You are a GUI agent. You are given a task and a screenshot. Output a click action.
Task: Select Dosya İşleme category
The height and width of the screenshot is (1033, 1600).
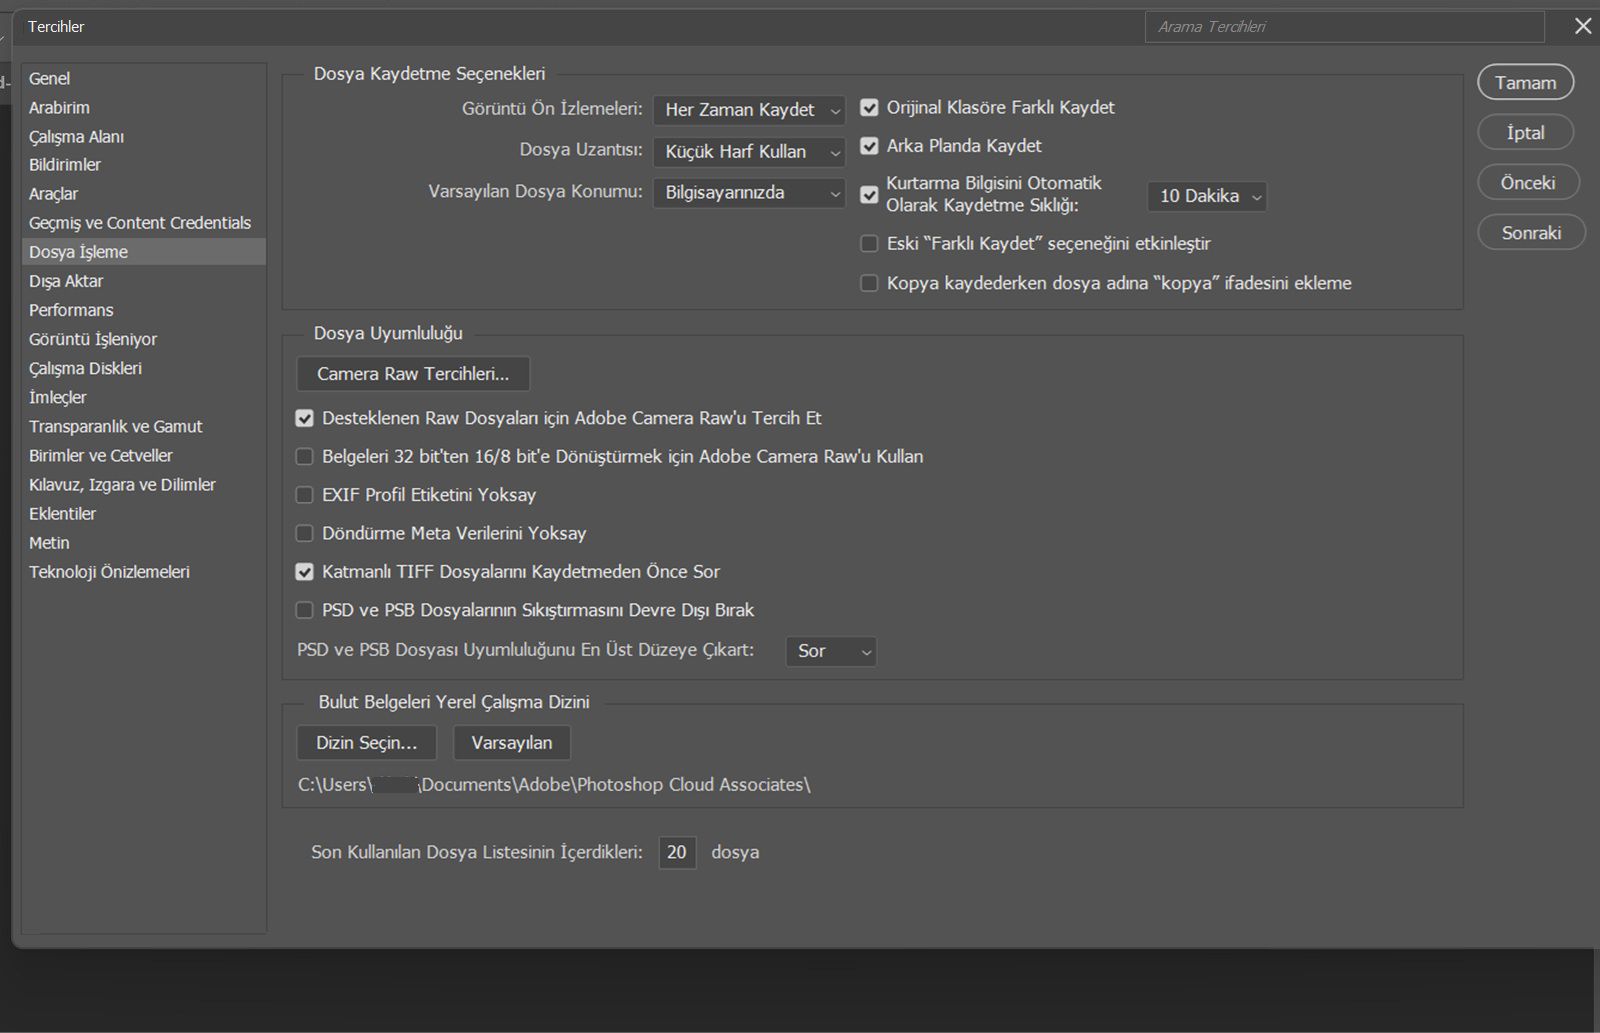144,252
